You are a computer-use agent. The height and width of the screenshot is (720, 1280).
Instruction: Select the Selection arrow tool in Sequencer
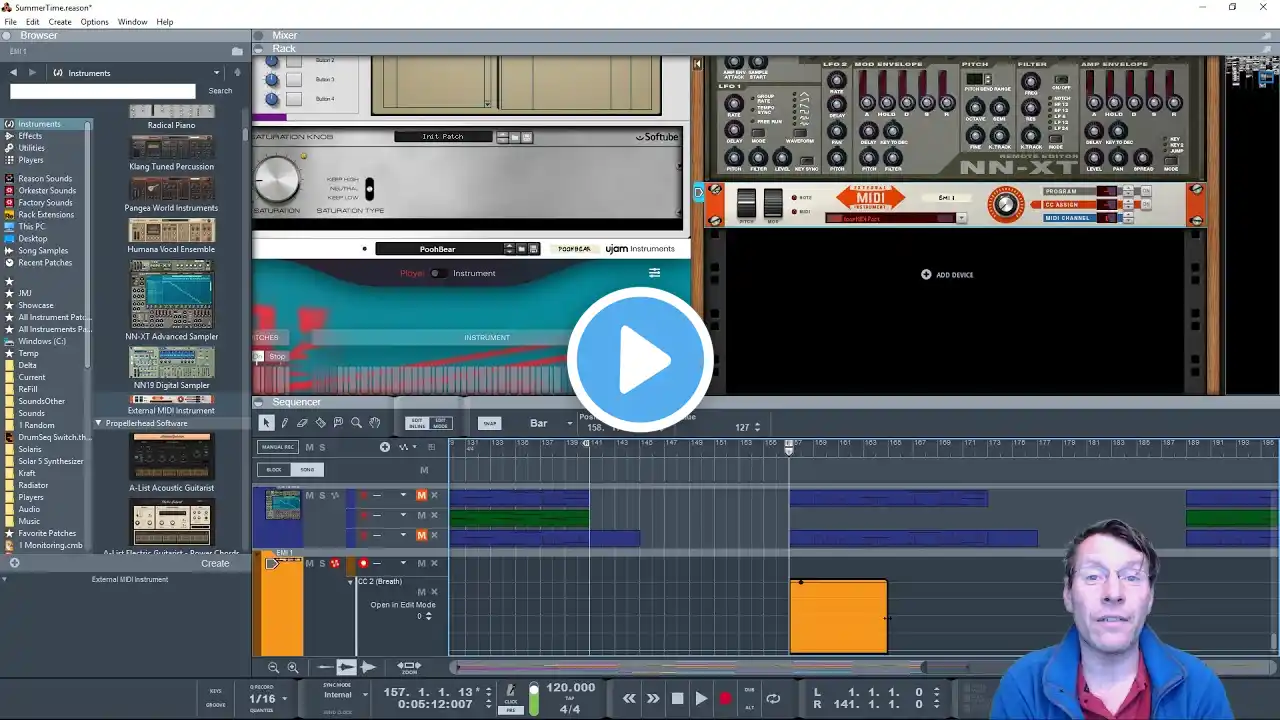(266, 423)
